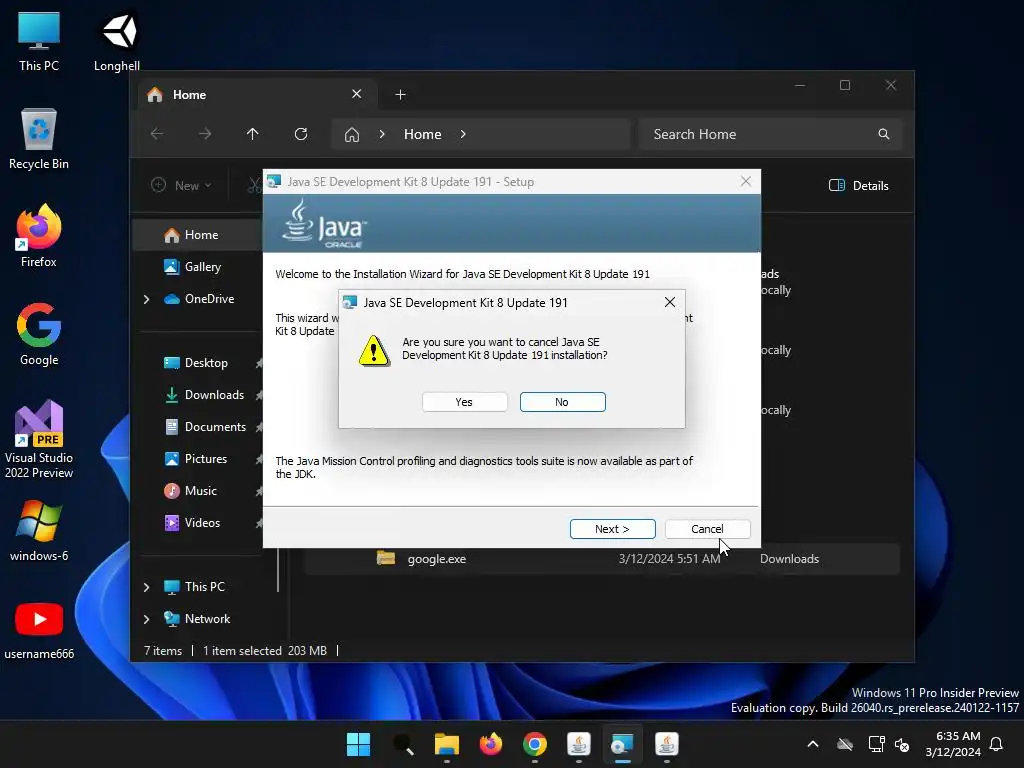The image size is (1024, 768).
Task: Expand the Network tree node
Action: pyautogui.click(x=147, y=619)
